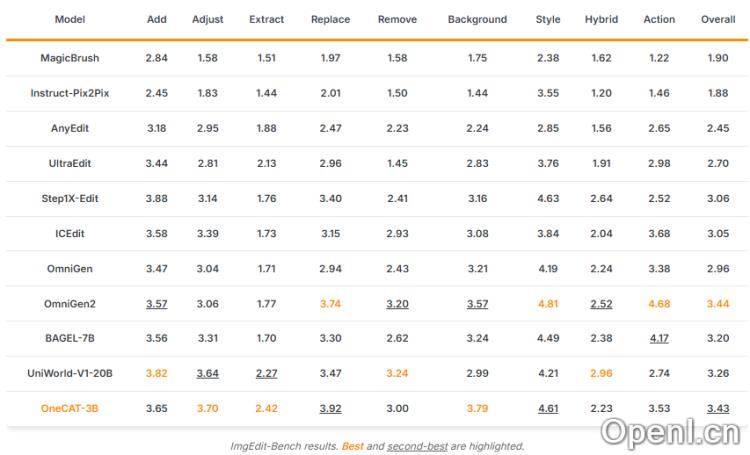
Task: Select the Hybrid column header
Action: [602, 20]
